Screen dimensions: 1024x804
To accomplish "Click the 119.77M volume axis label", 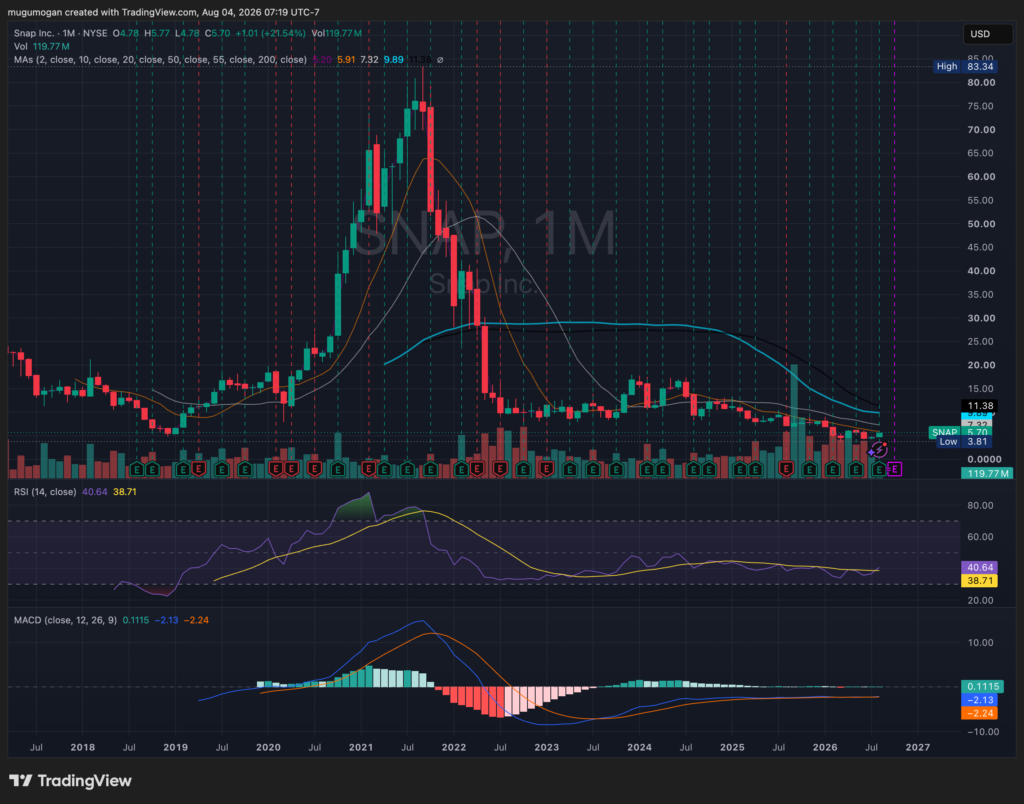I will [x=987, y=473].
